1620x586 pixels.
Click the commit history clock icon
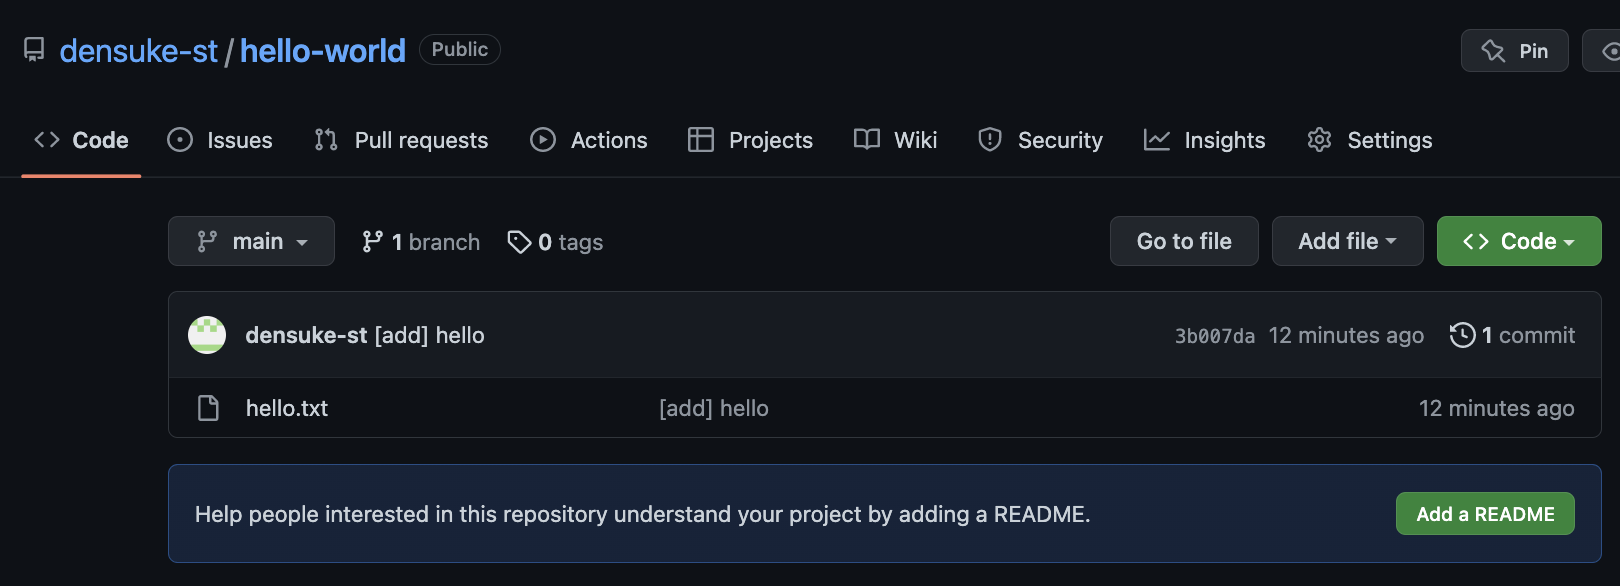click(1462, 335)
